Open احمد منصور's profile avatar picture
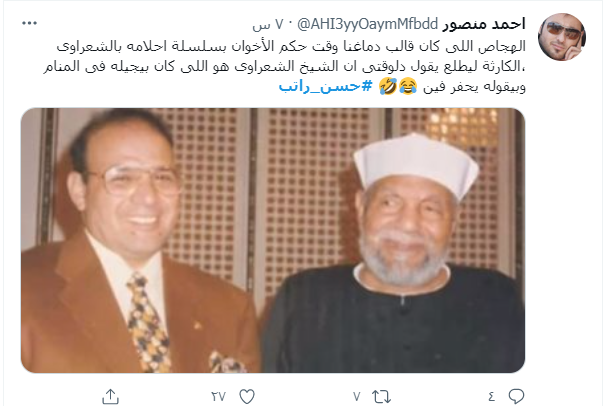605x406 pixels. tap(562, 37)
